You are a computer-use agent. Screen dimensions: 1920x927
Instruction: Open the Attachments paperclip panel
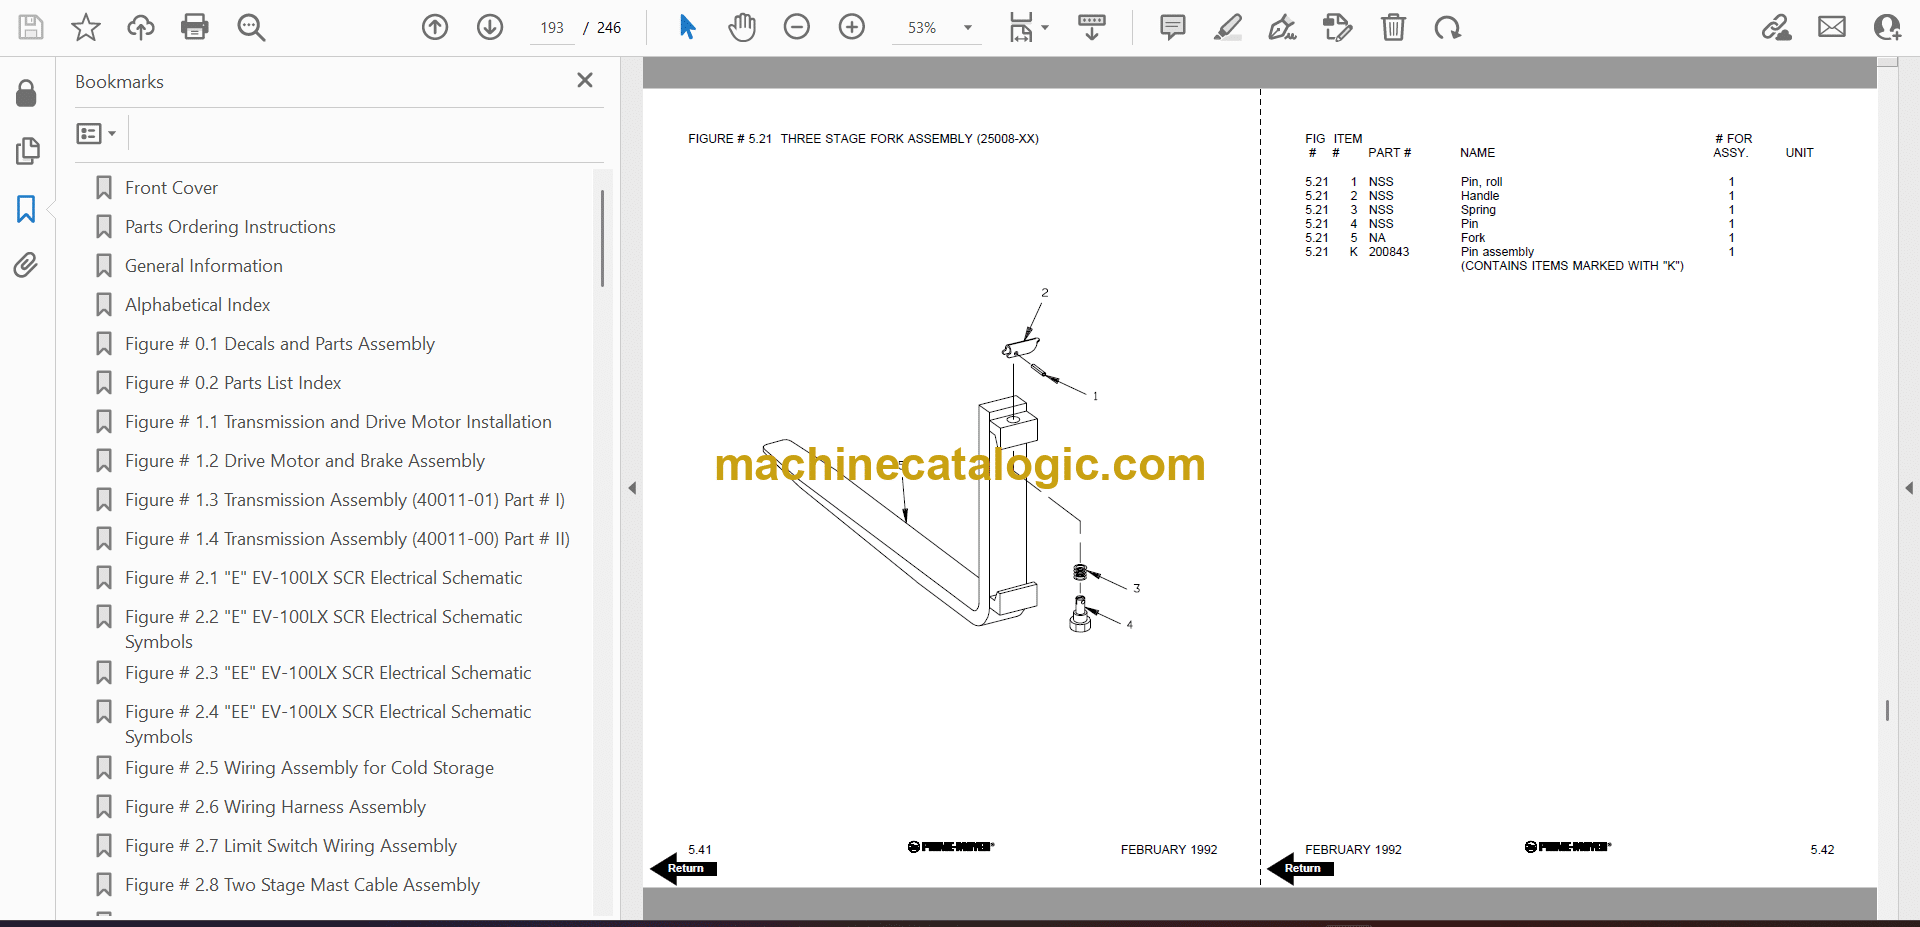[x=26, y=265]
